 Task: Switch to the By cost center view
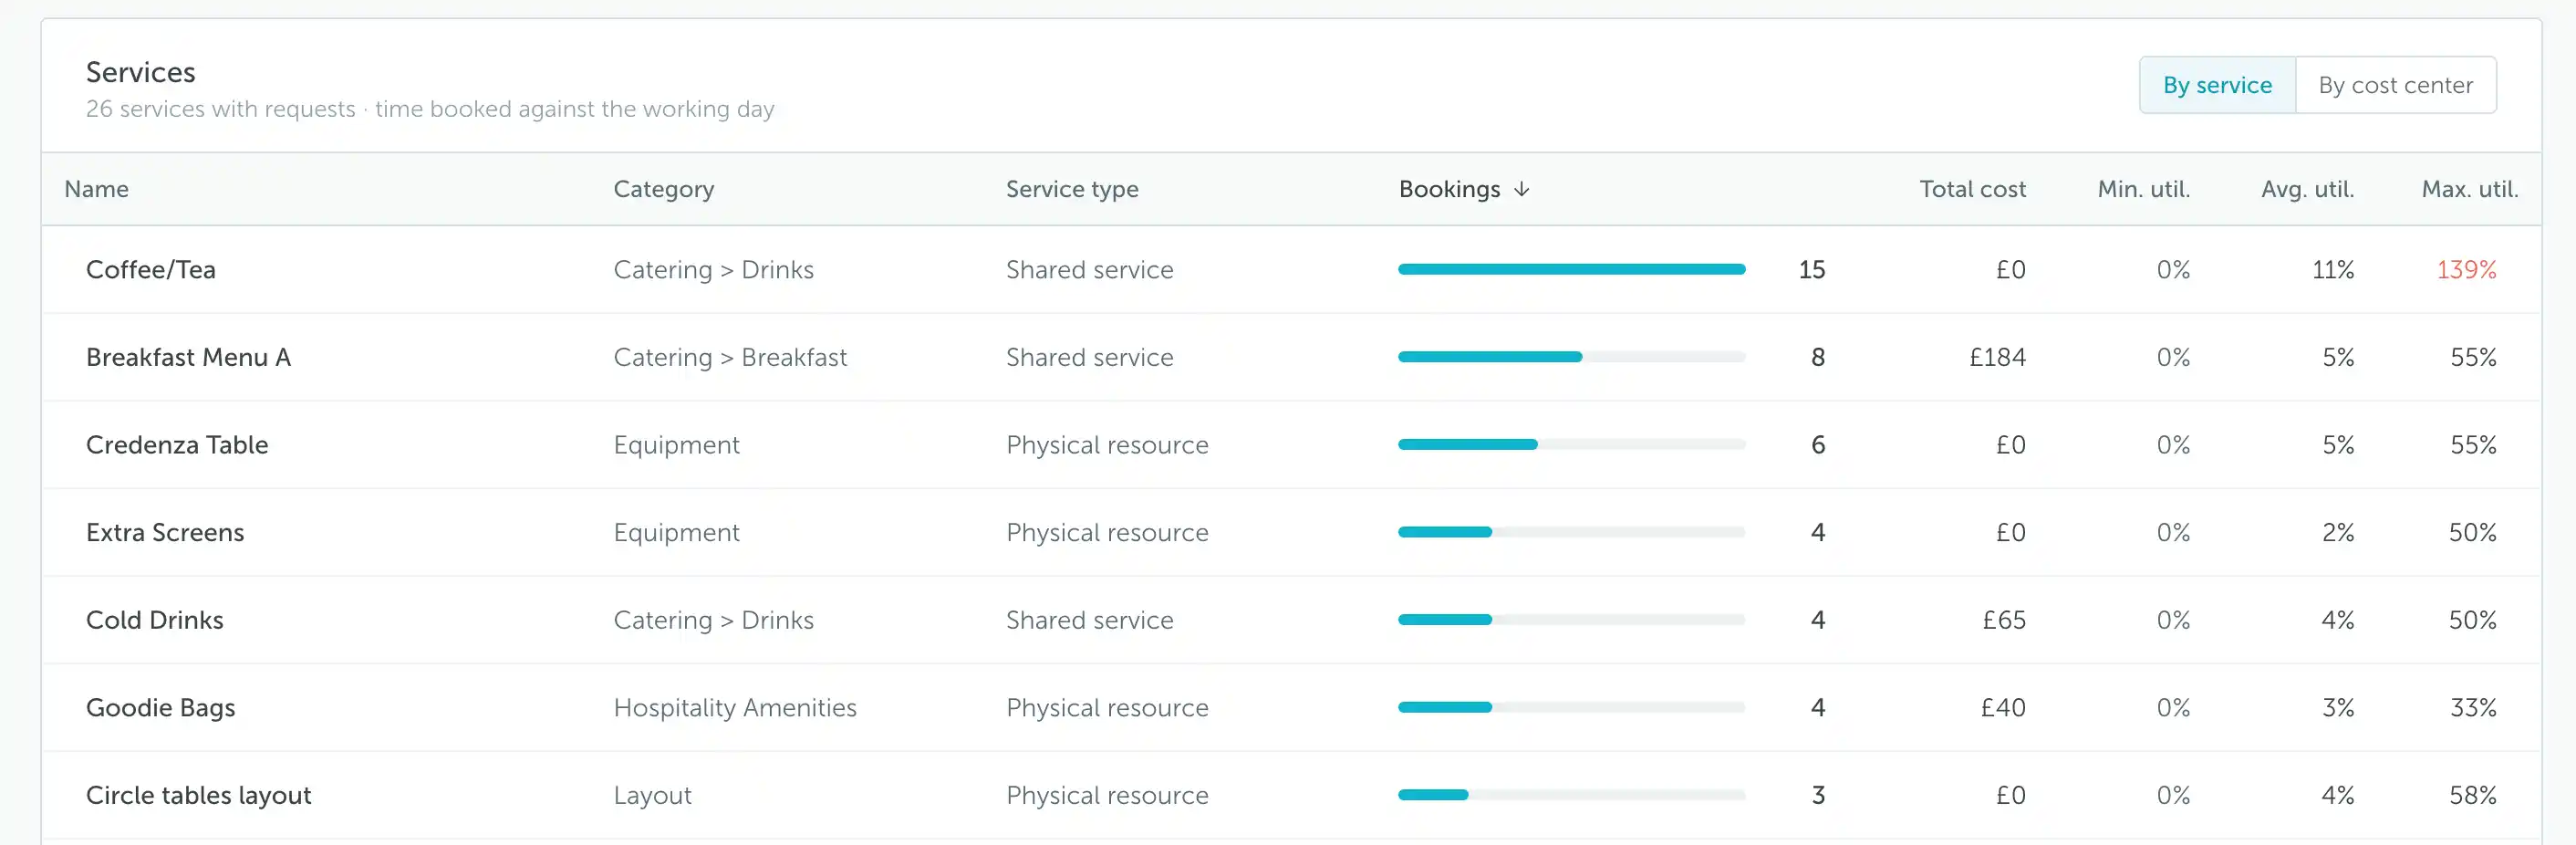[x=2395, y=85]
